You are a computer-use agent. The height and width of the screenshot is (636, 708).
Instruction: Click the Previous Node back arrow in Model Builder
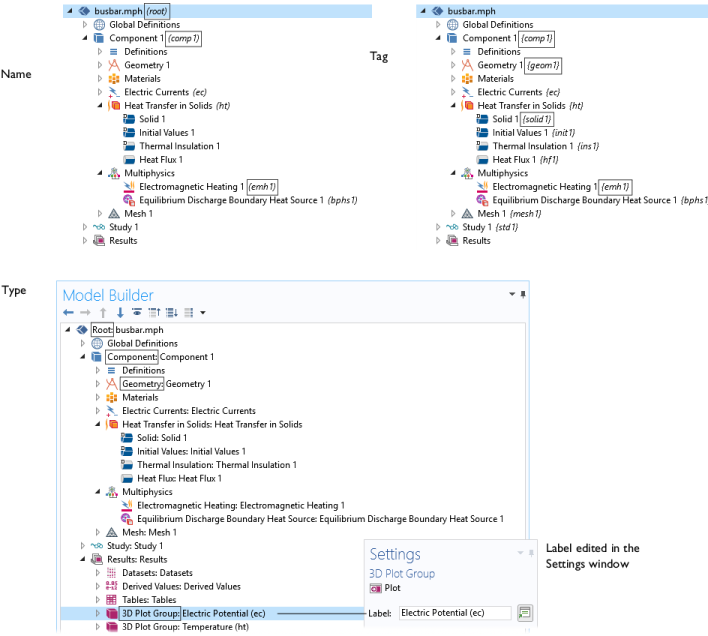[x=68, y=312]
